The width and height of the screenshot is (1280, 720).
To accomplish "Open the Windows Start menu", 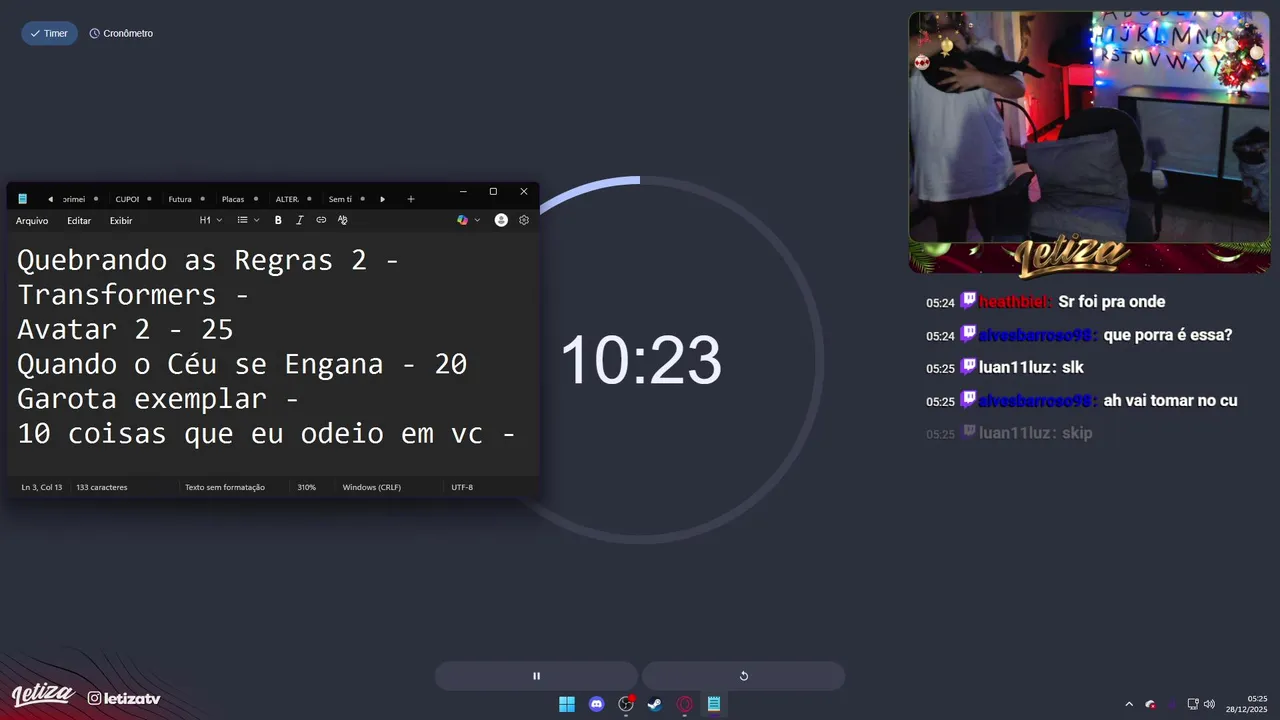I will pyautogui.click(x=567, y=704).
